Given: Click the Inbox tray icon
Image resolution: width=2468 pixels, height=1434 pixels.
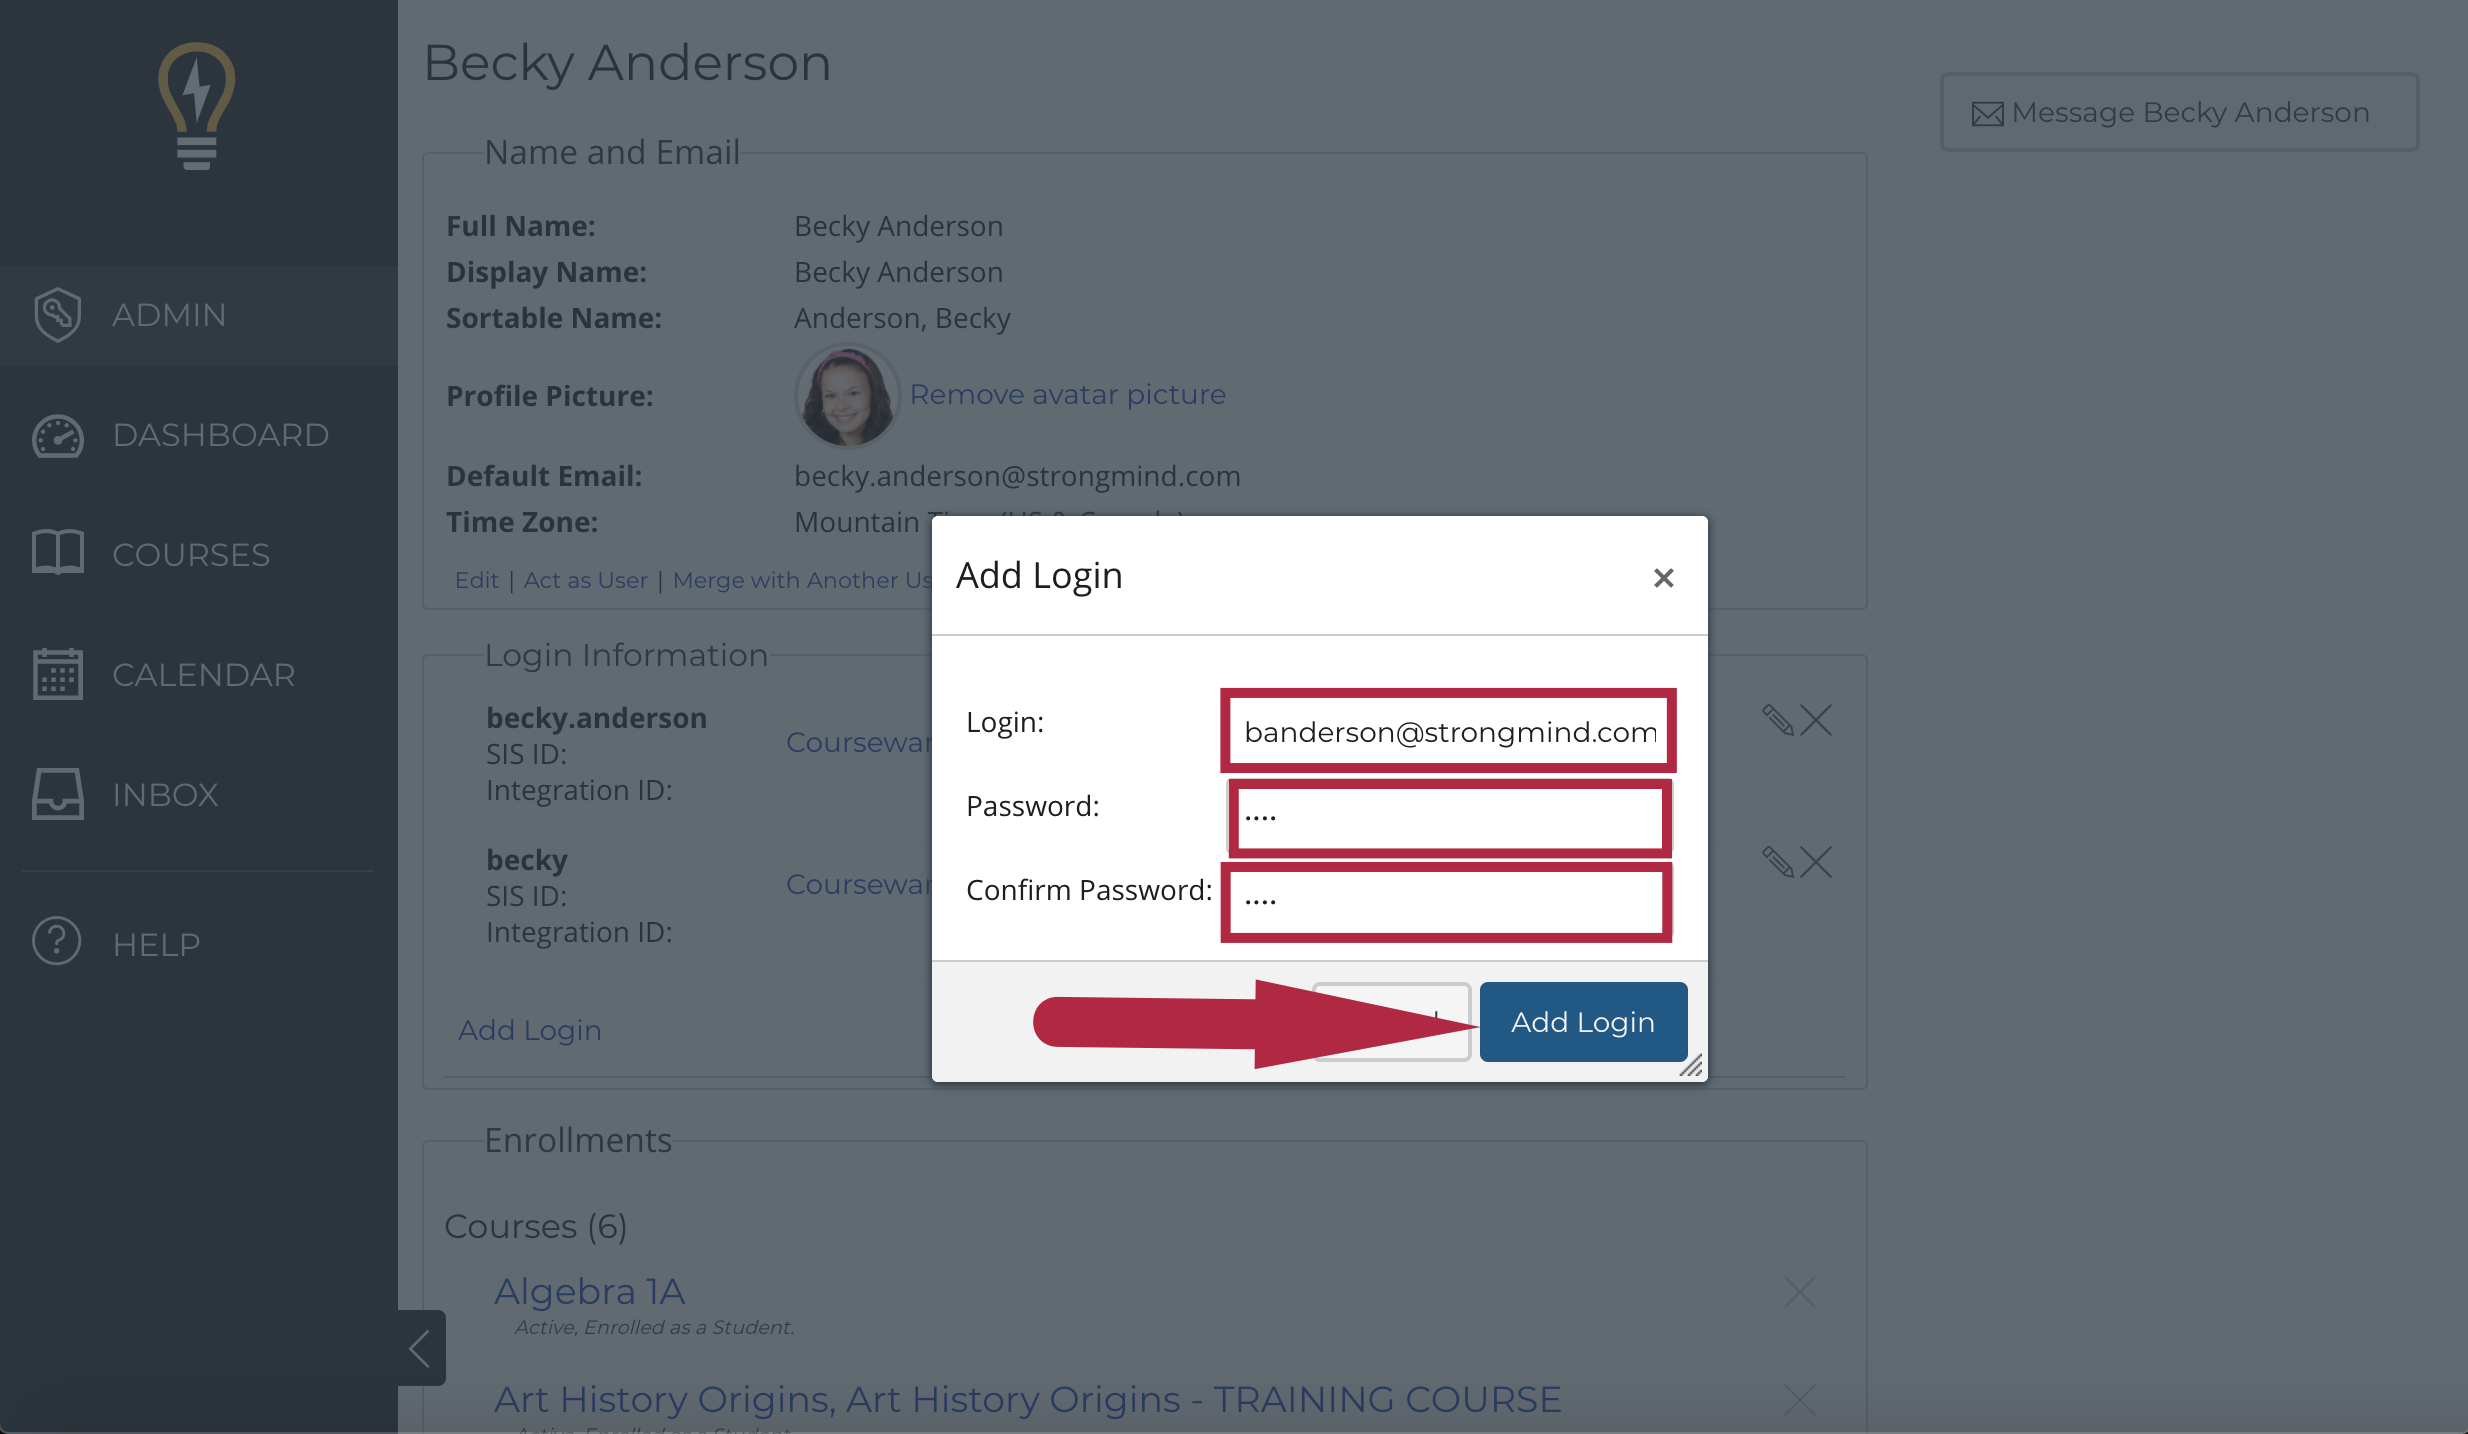Looking at the screenshot, I should [57, 794].
